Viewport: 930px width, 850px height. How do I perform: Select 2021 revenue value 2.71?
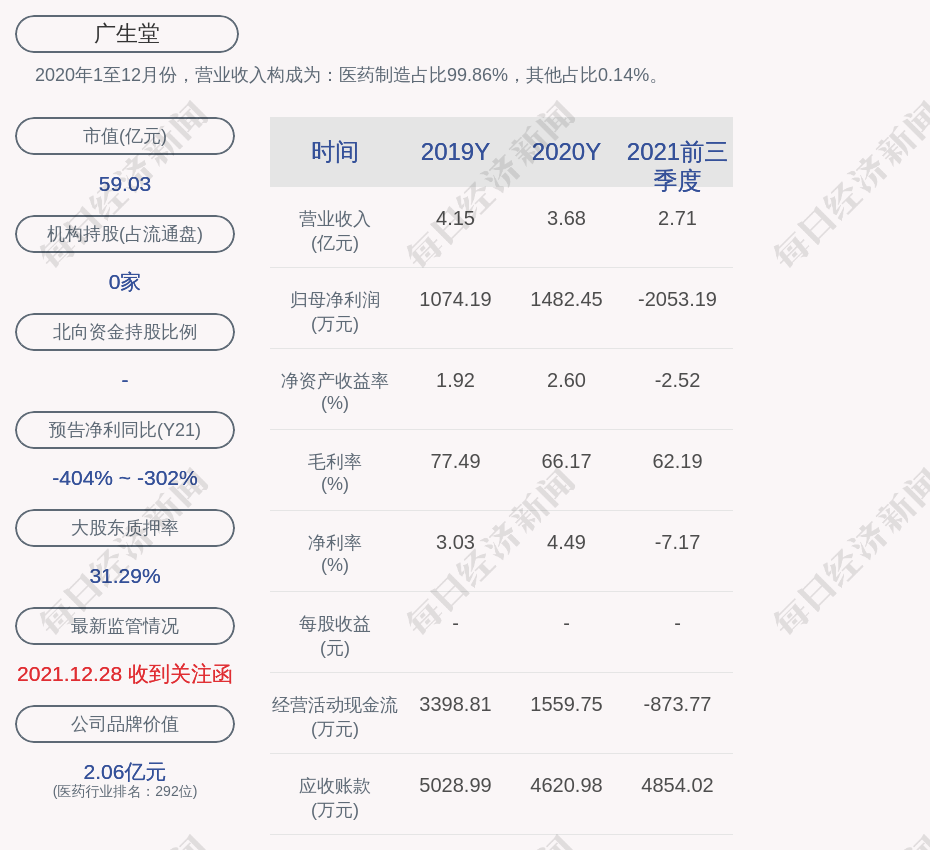click(677, 218)
